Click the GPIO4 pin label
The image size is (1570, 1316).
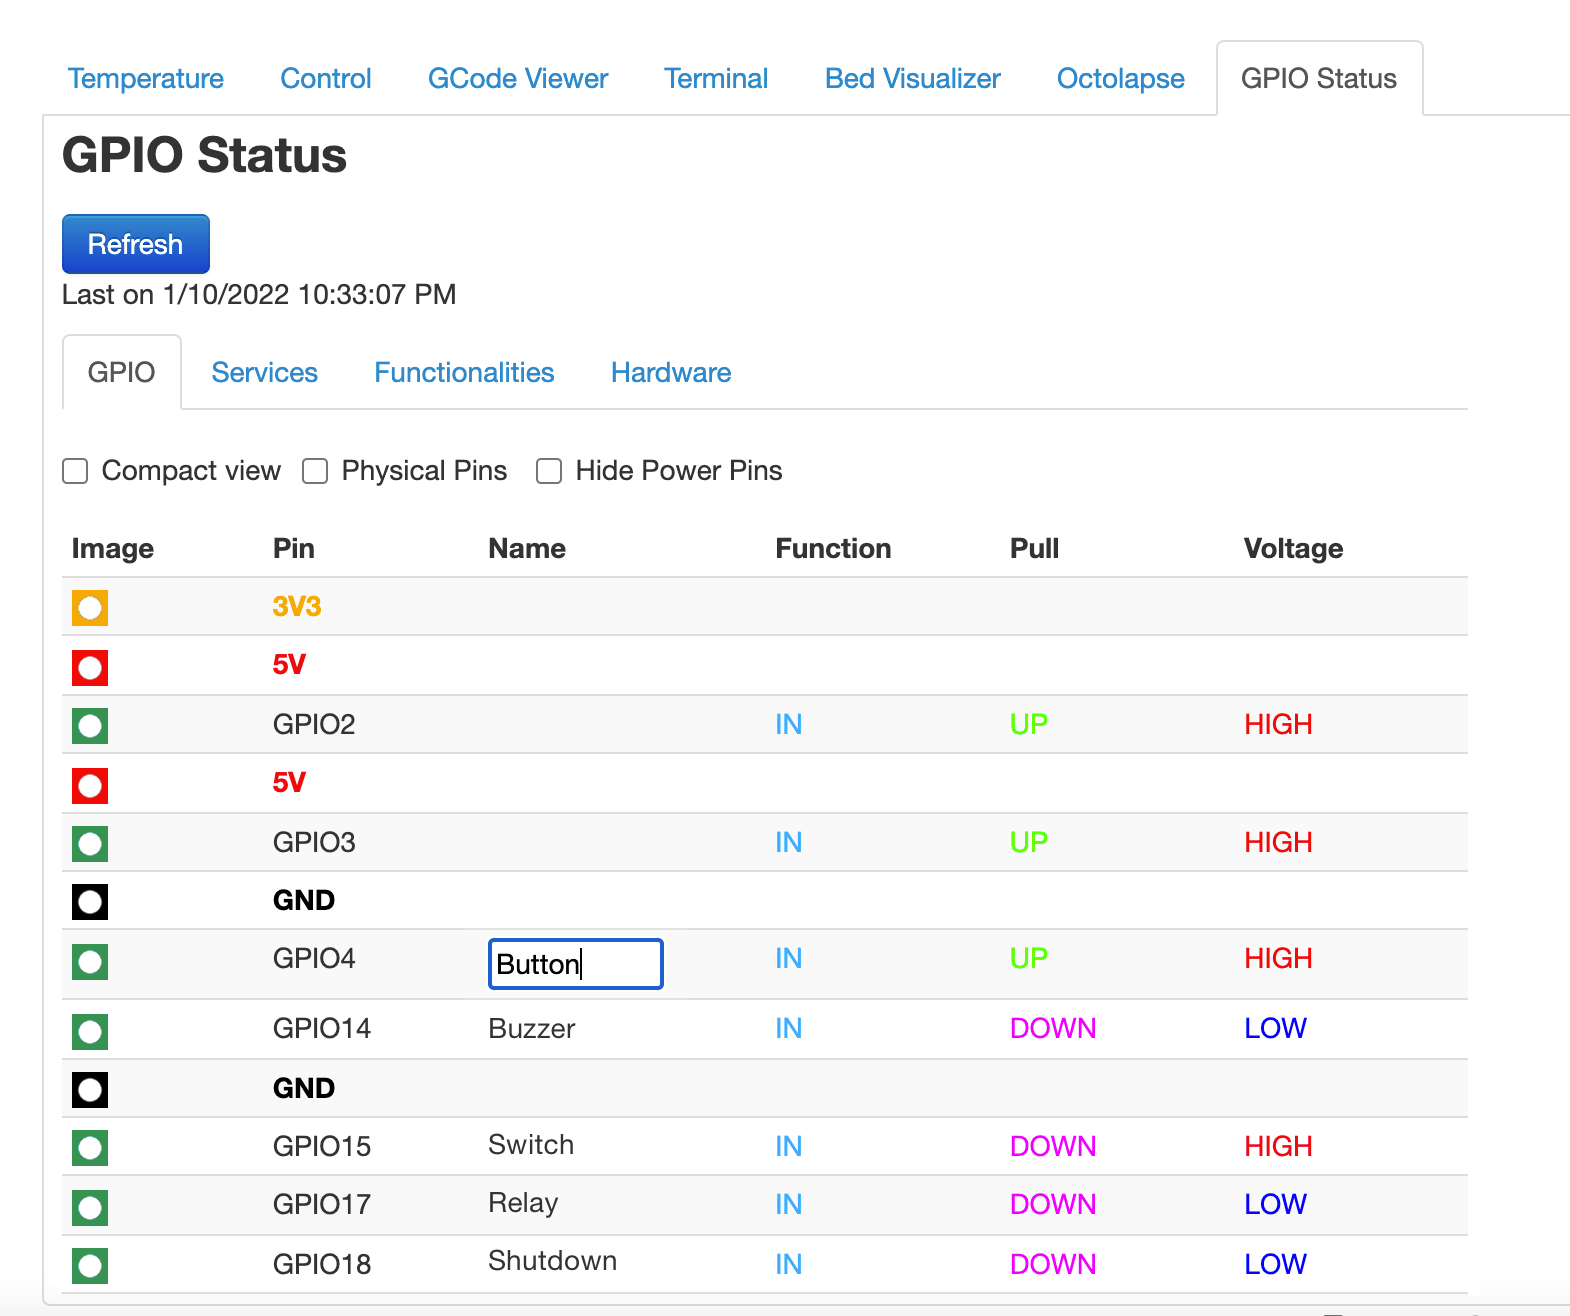[x=314, y=958]
